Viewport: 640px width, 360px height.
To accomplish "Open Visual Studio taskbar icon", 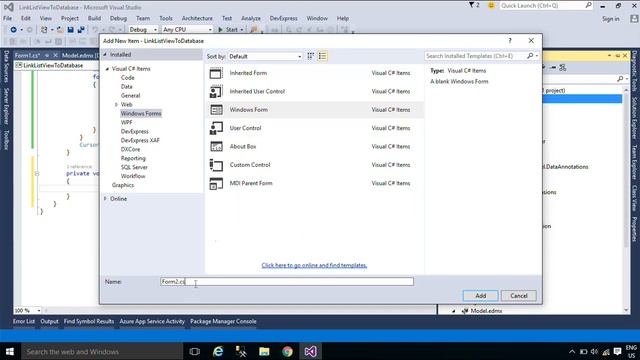I will 310,351.
